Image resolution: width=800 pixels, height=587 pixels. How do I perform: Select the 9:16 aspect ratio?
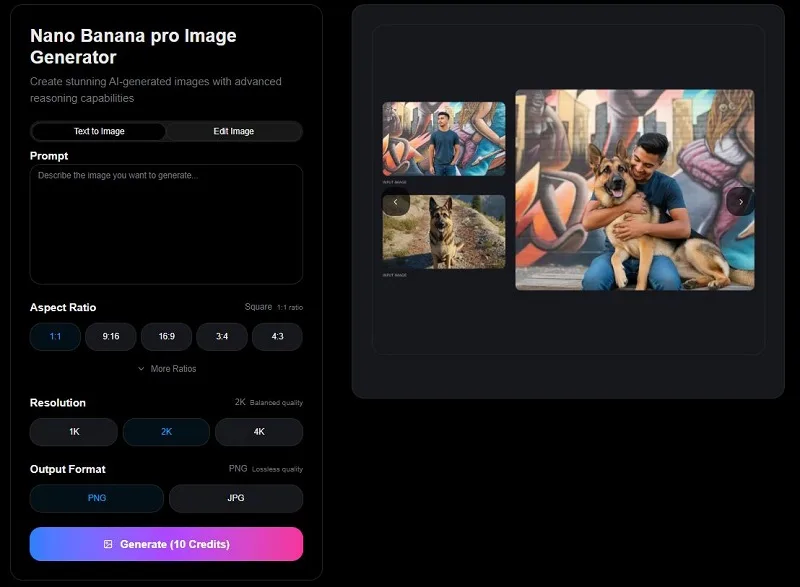(x=111, y=337)
